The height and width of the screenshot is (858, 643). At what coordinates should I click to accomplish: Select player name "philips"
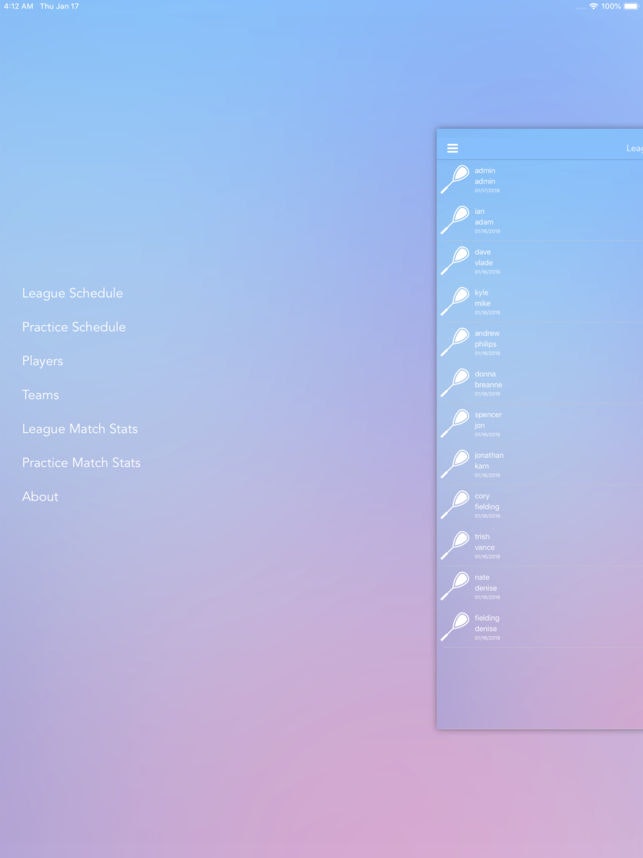click(485, 344)
